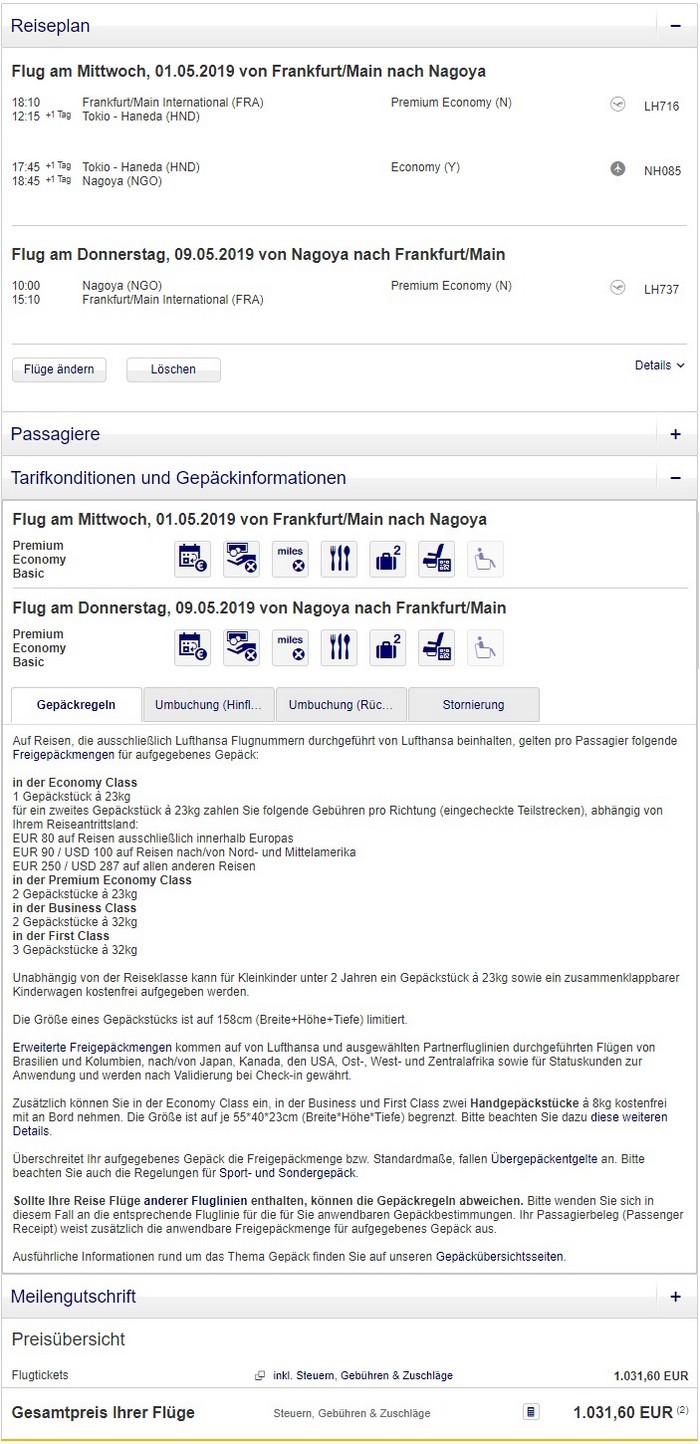The image size is (700, 1444).
Task: Click the 'Gesamtpreis Ihrer Flüge' label
Action: (103, 1413)
